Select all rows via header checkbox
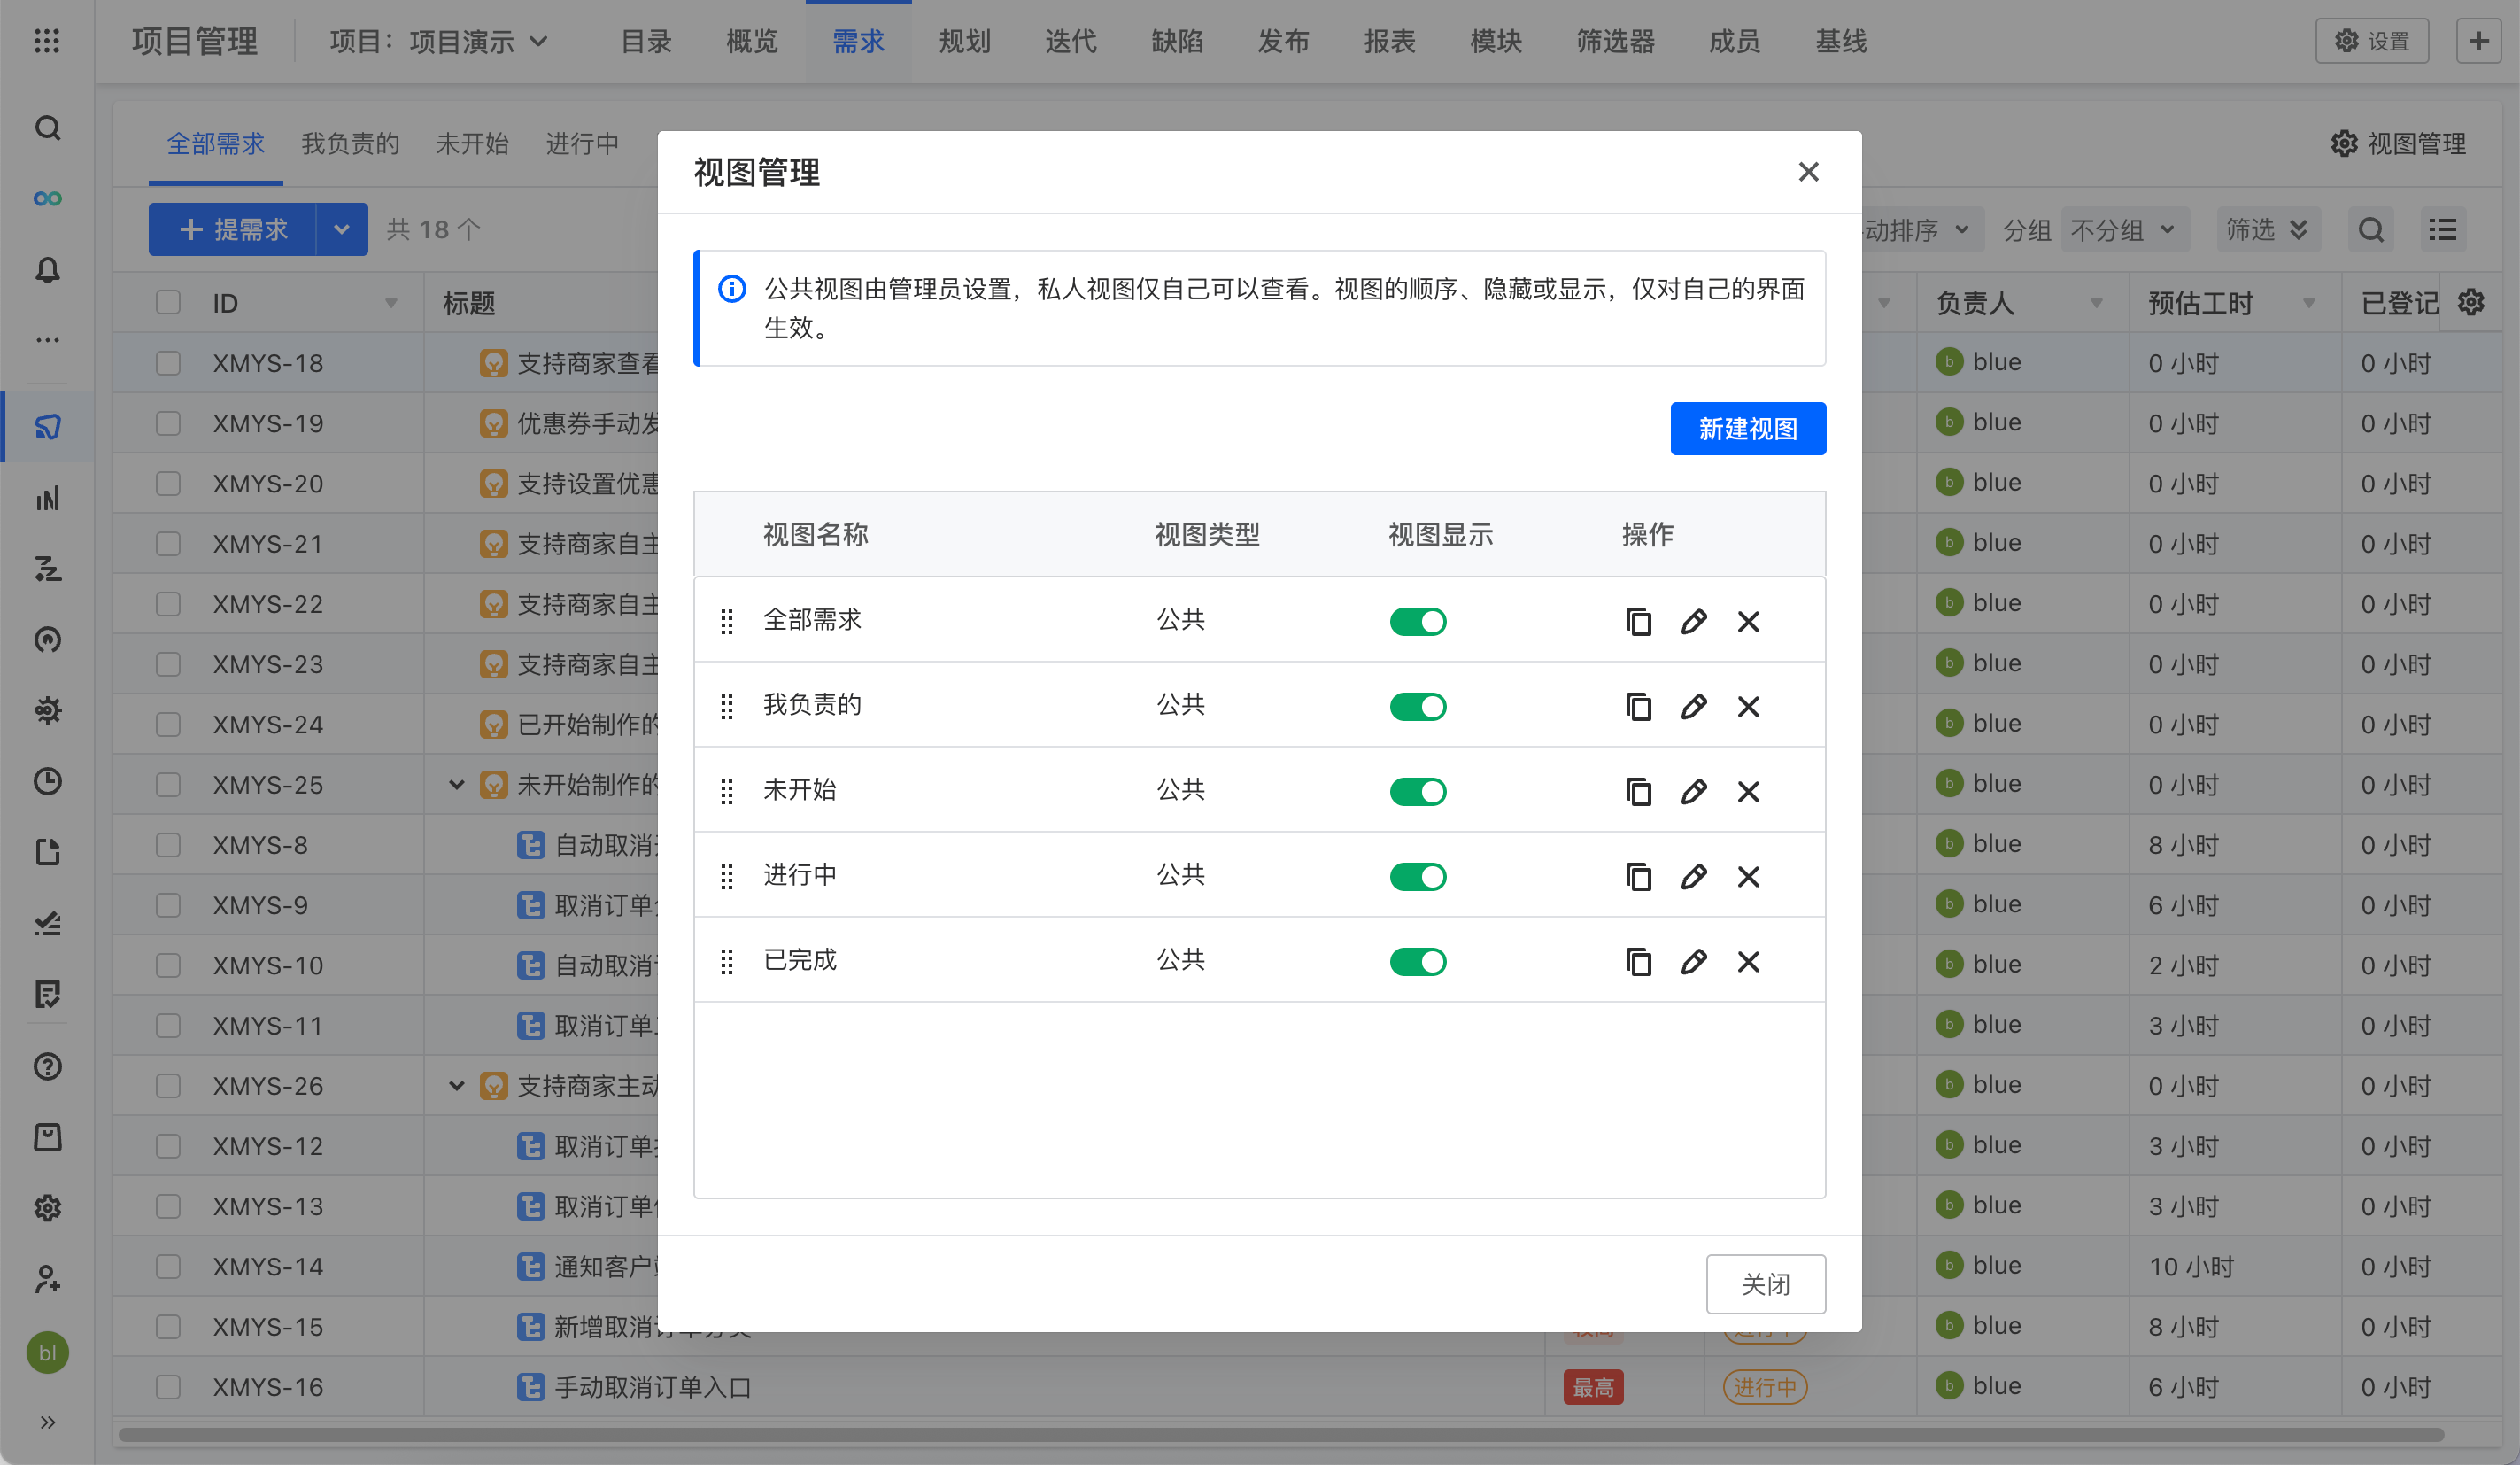The width and height of the screenshot is (2520, 1465). click(x=168, y=302)
